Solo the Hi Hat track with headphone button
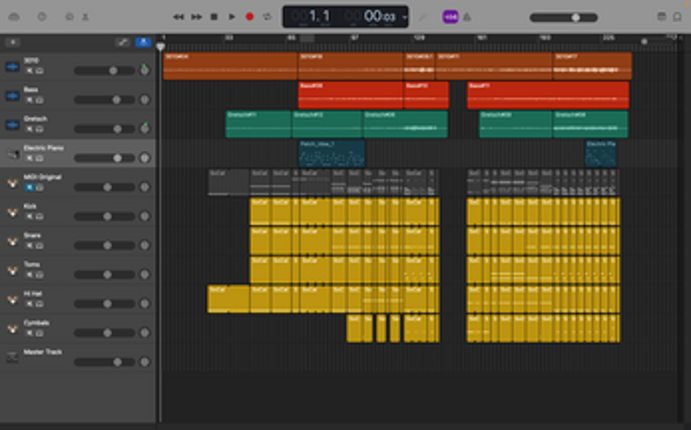The width and height of the screenshot is (691, 430). point(38,302)
